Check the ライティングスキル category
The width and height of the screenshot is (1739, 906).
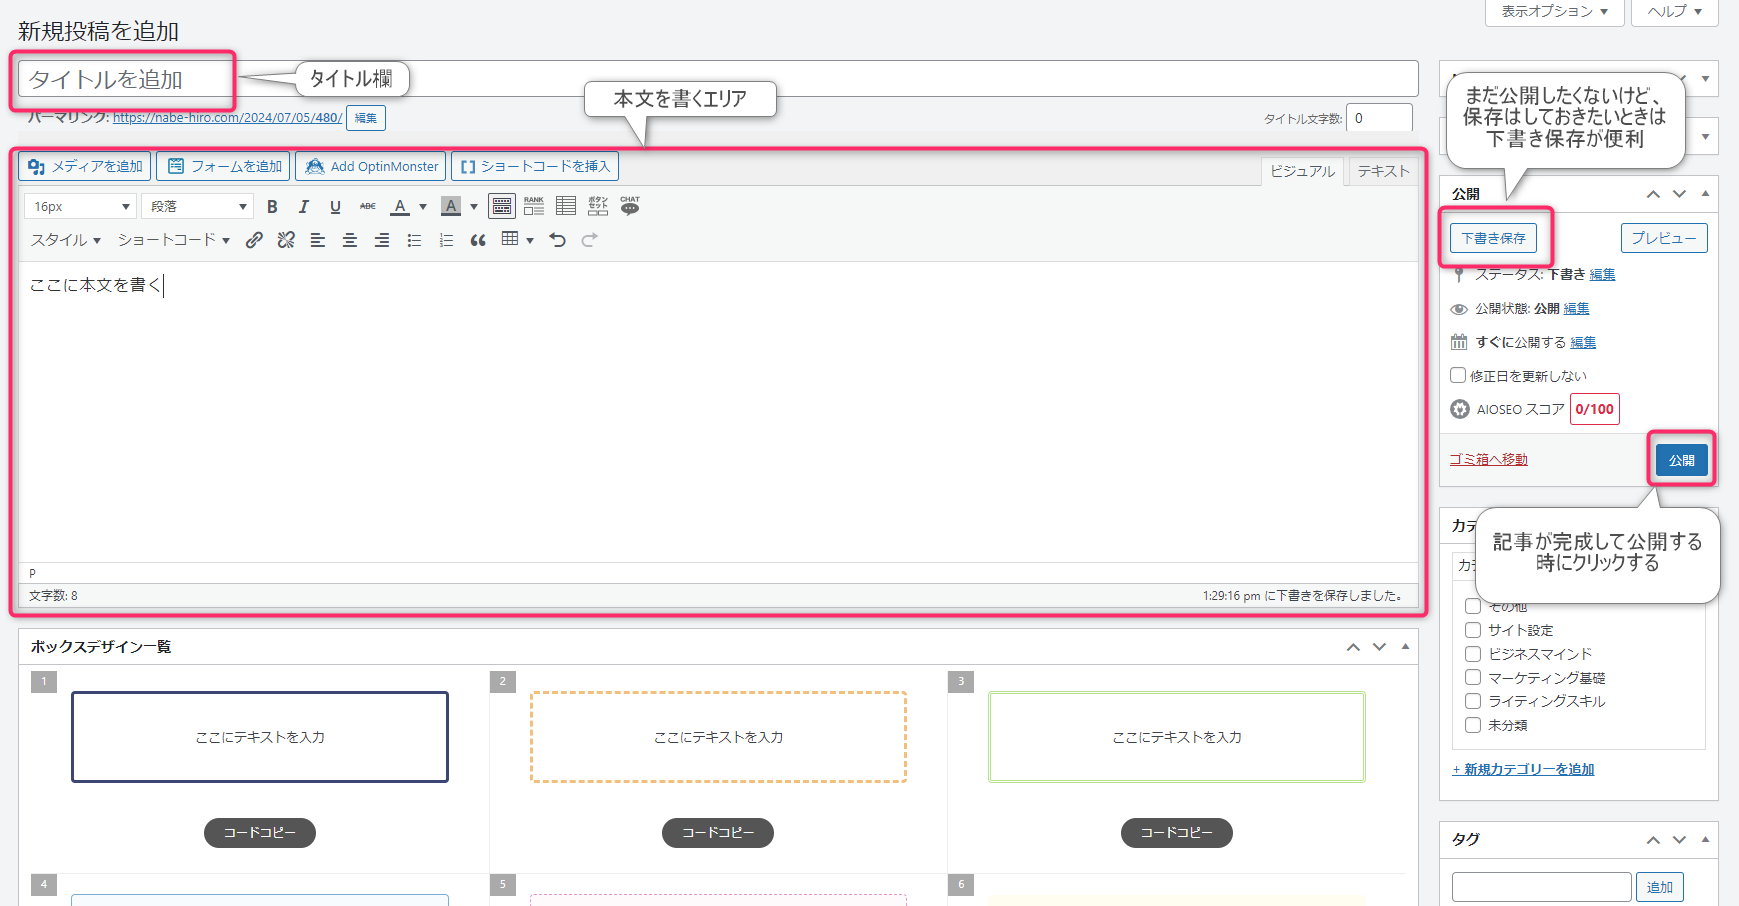click(x=1473, y=701)
